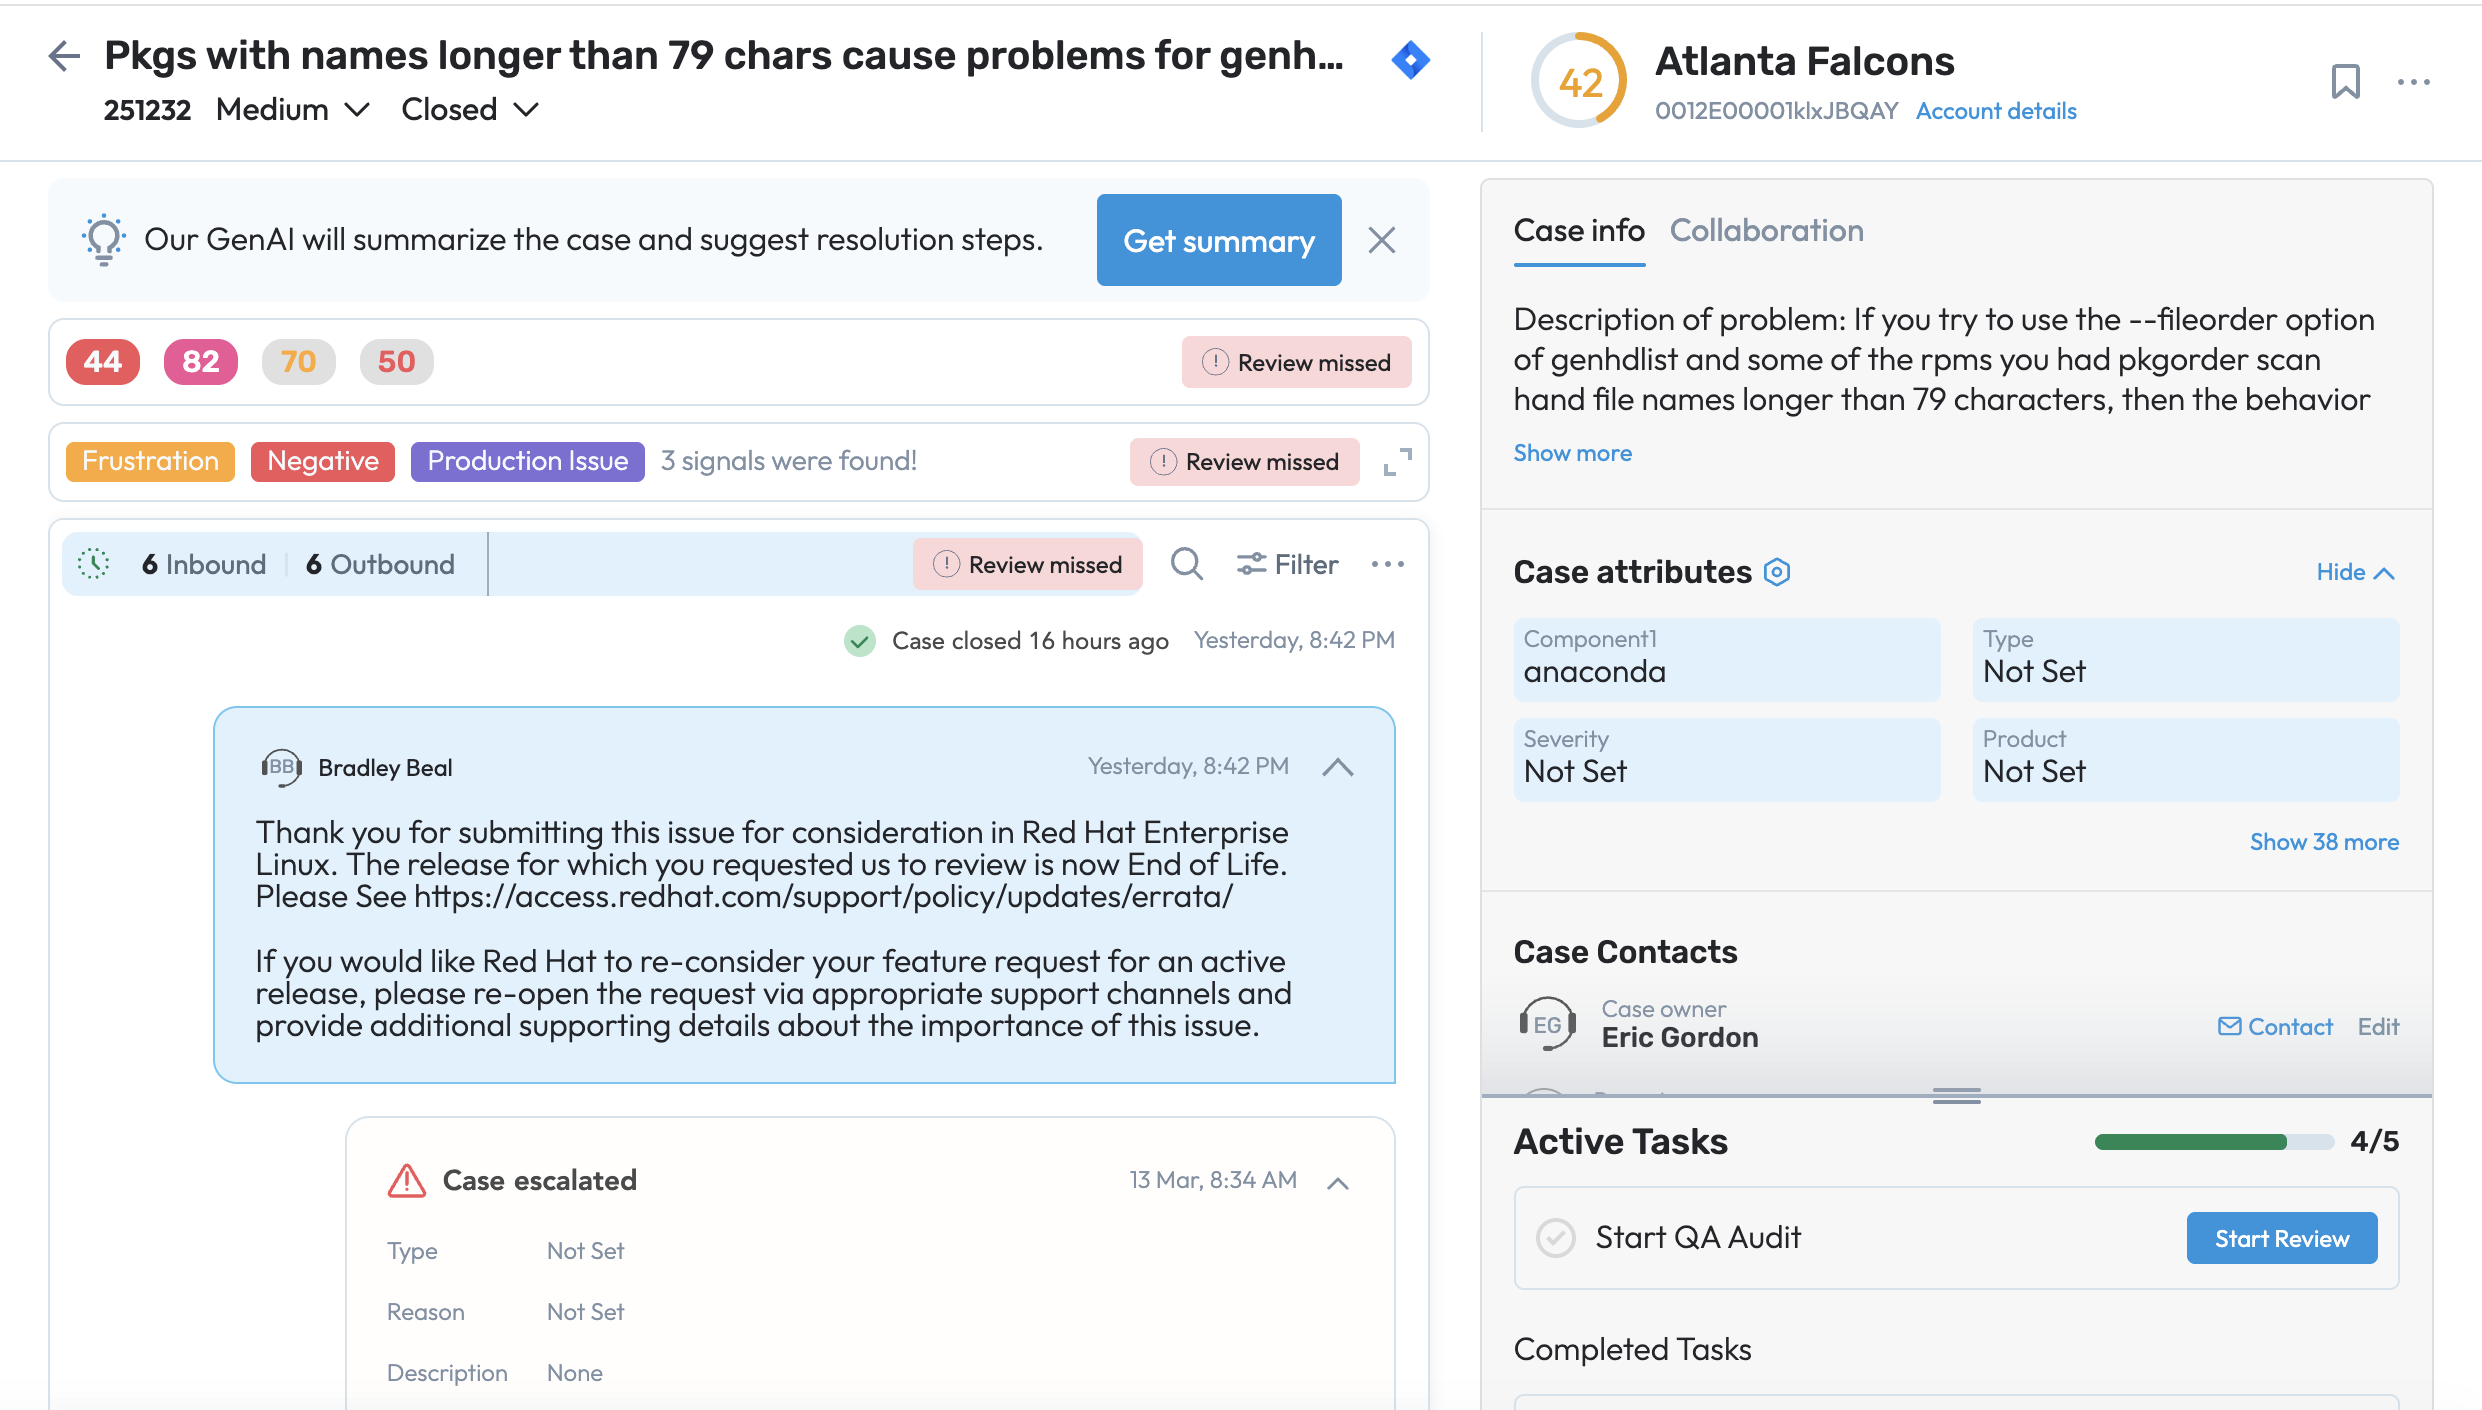Bookmark this case
Image resolution: width=2482 pixels, height=1410 pixels.
tap(2345, 82)
